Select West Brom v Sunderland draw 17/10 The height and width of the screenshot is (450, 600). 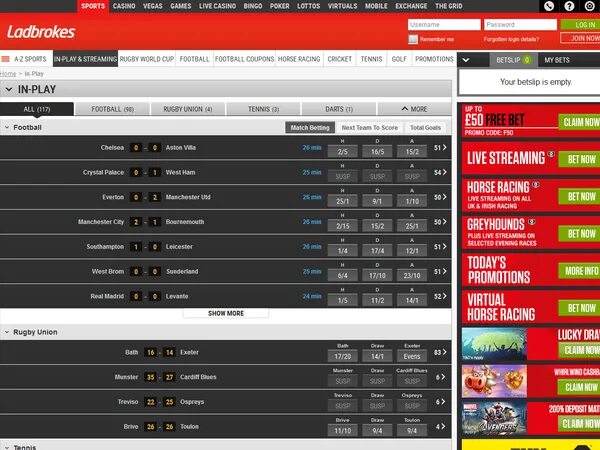[377, 276]
